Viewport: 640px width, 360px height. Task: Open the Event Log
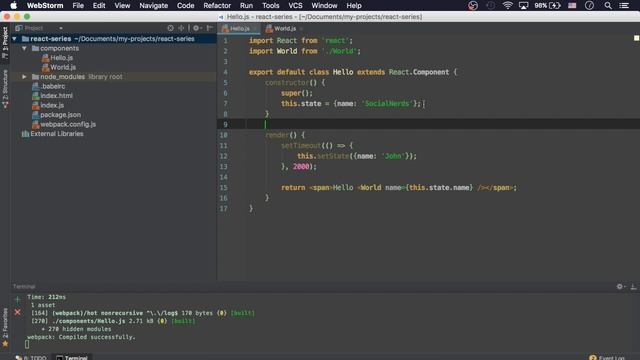607,358
